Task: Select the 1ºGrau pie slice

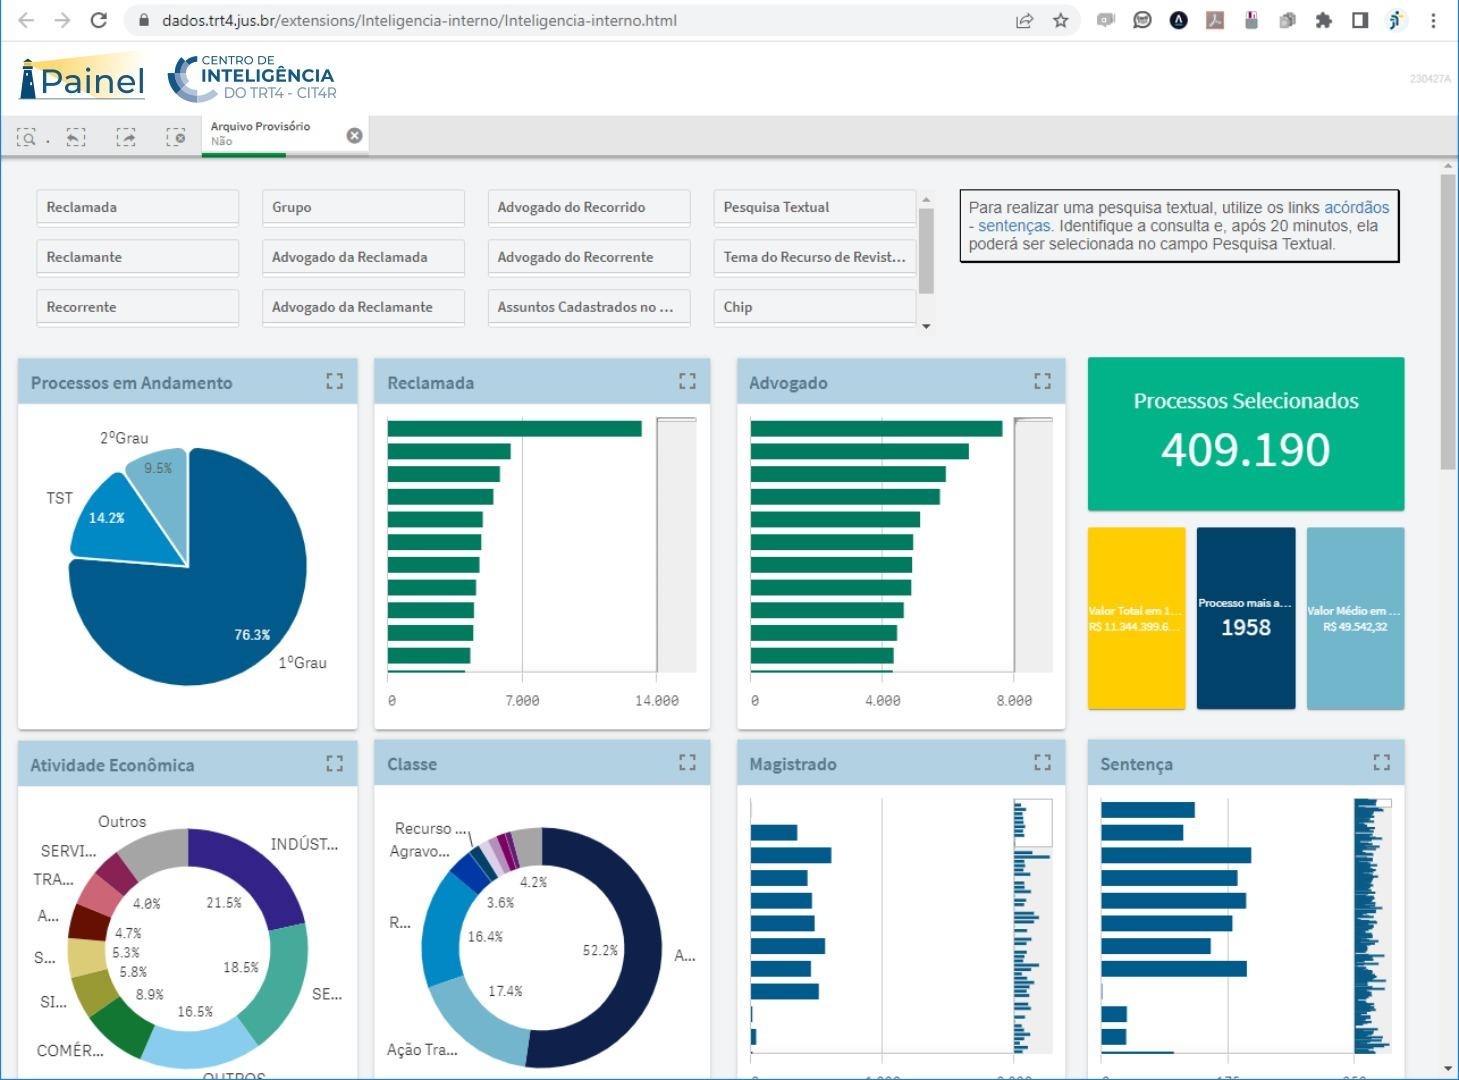Action: point(200,610)
